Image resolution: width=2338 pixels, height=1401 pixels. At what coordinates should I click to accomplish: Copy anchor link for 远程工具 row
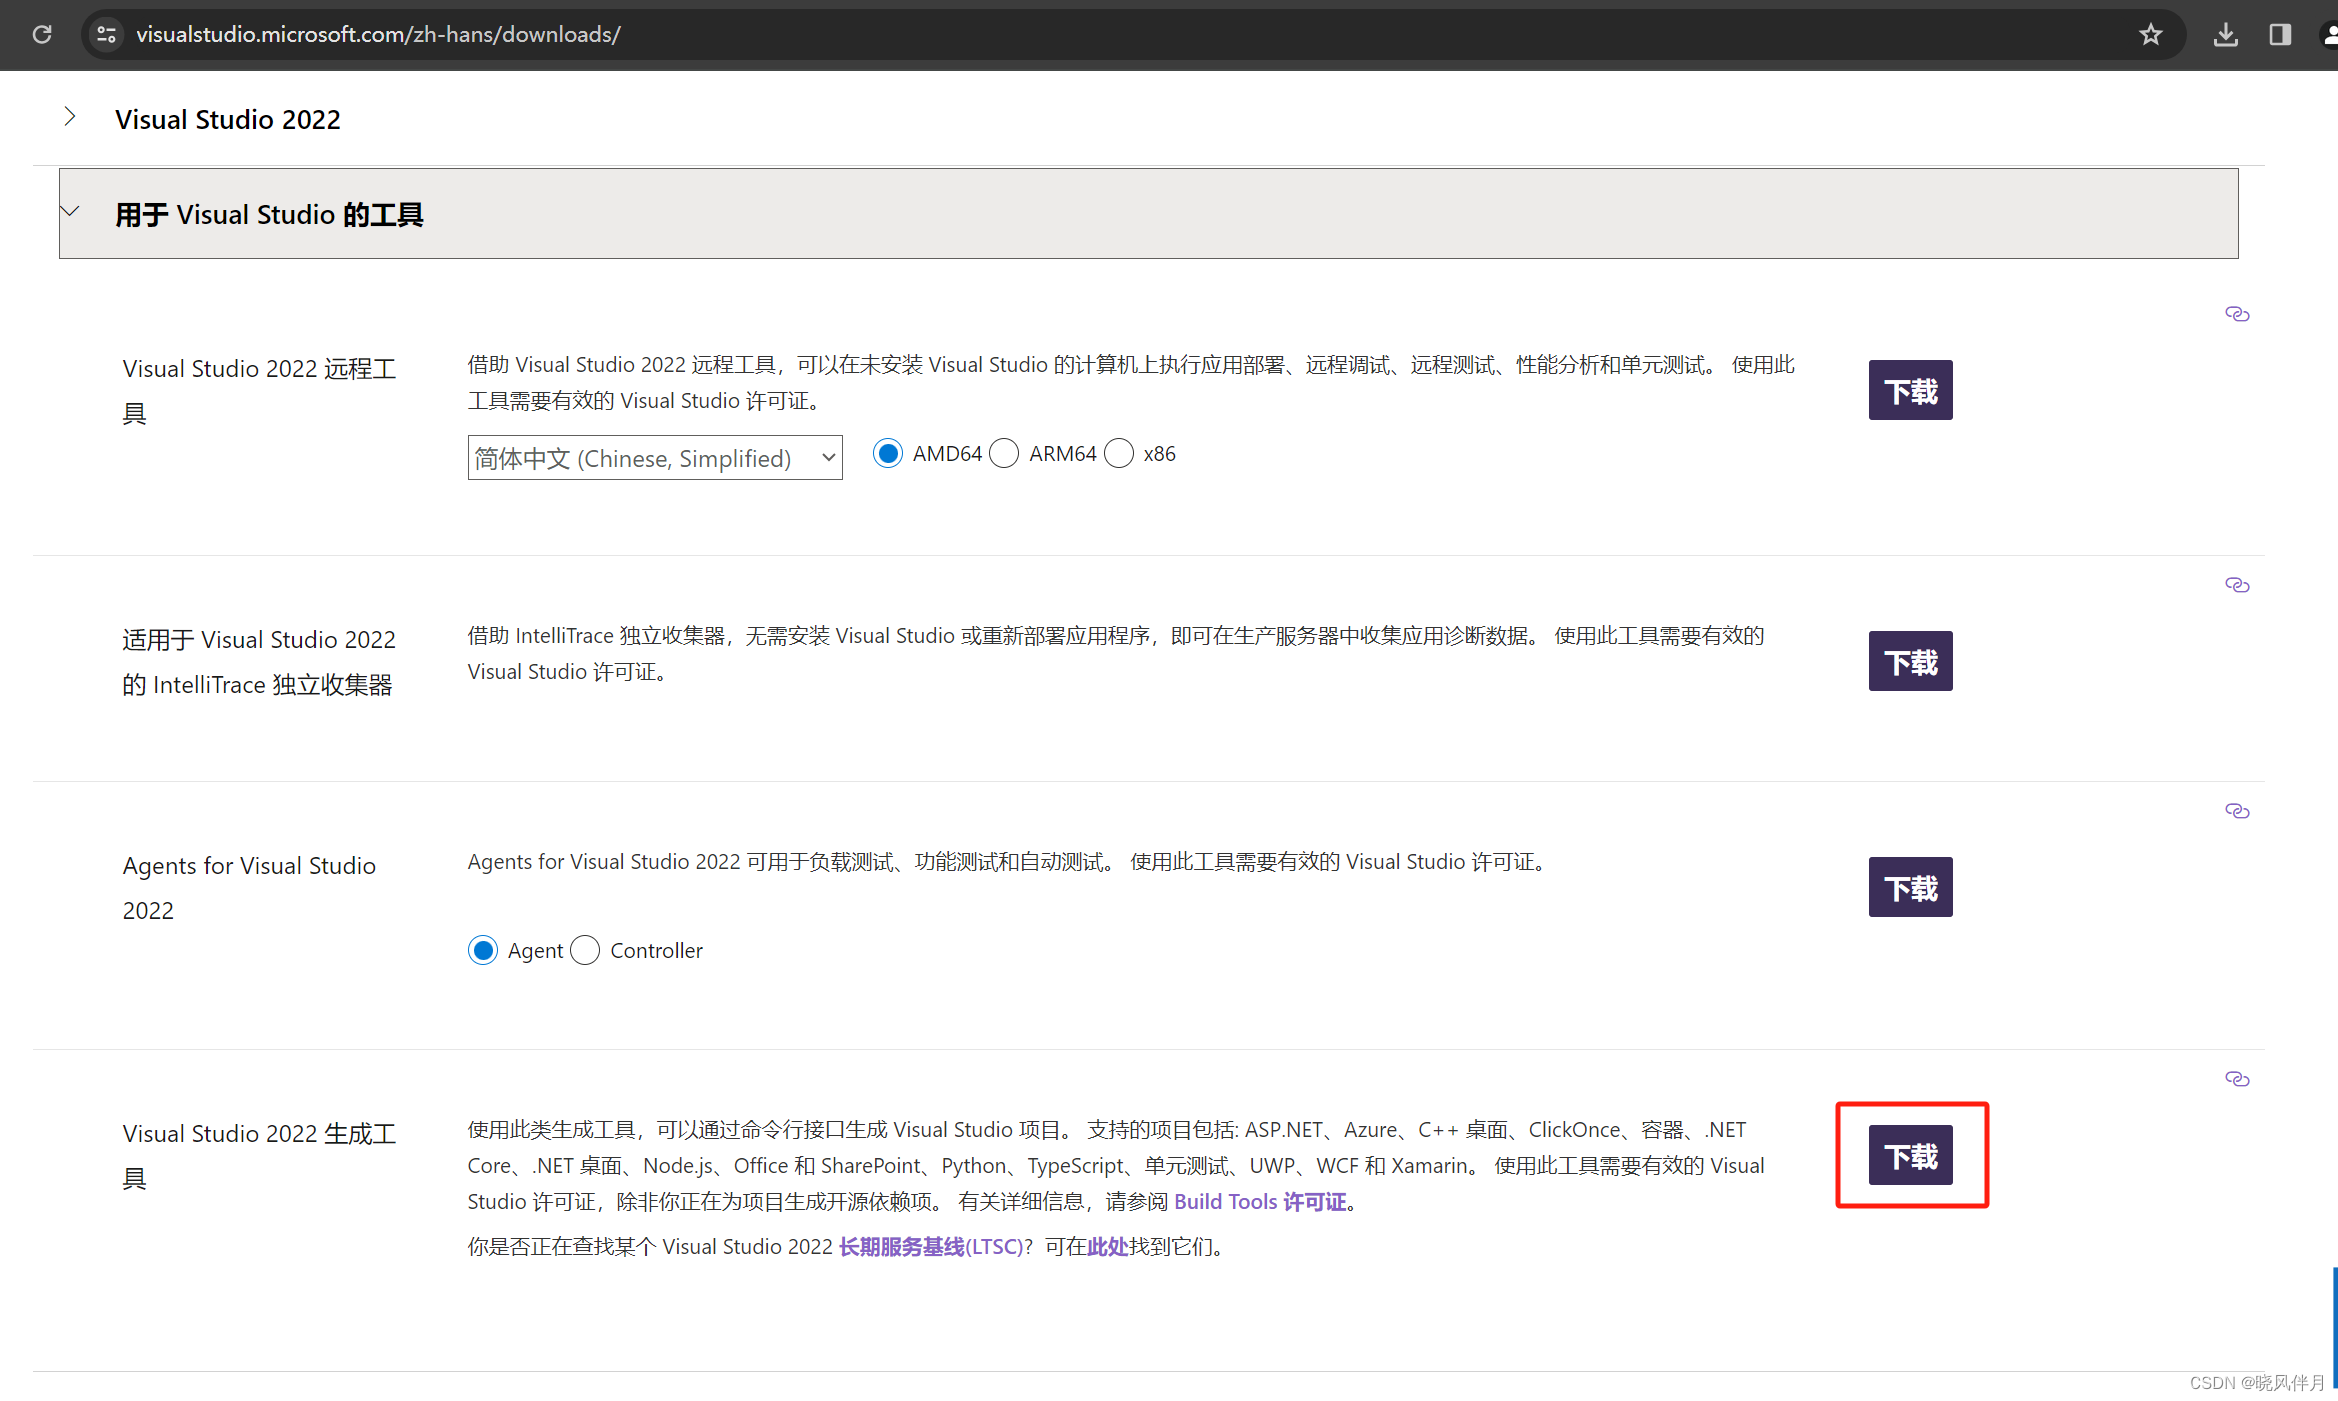pos(2237,314)
